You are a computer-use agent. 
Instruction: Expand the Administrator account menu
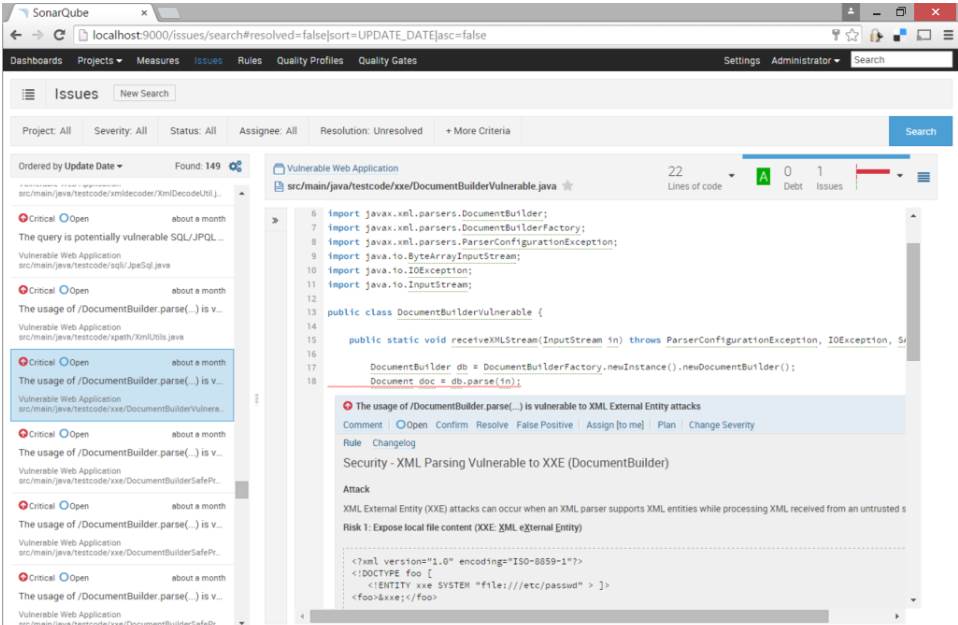click(x=805, y=61)
